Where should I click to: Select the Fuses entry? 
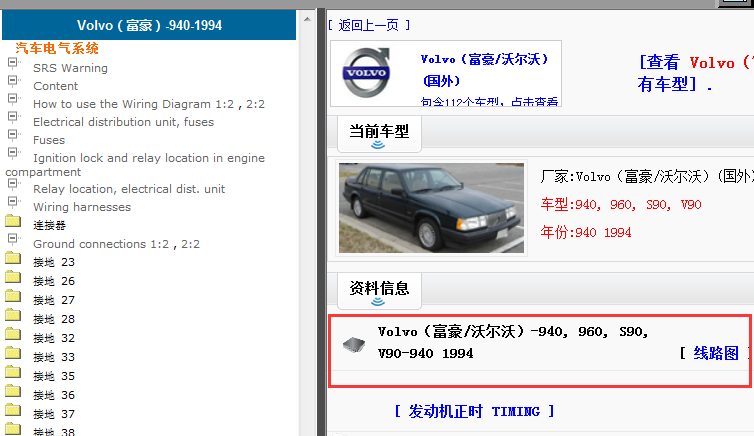(x=49, y=140)
